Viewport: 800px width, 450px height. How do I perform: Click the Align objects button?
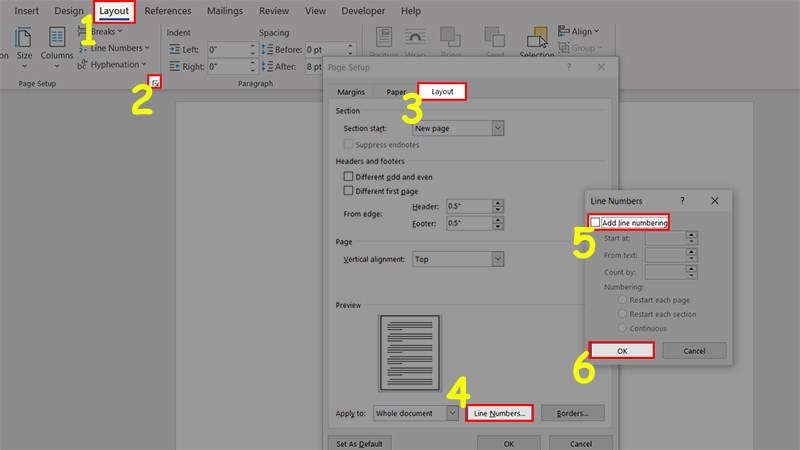point(578,31)
